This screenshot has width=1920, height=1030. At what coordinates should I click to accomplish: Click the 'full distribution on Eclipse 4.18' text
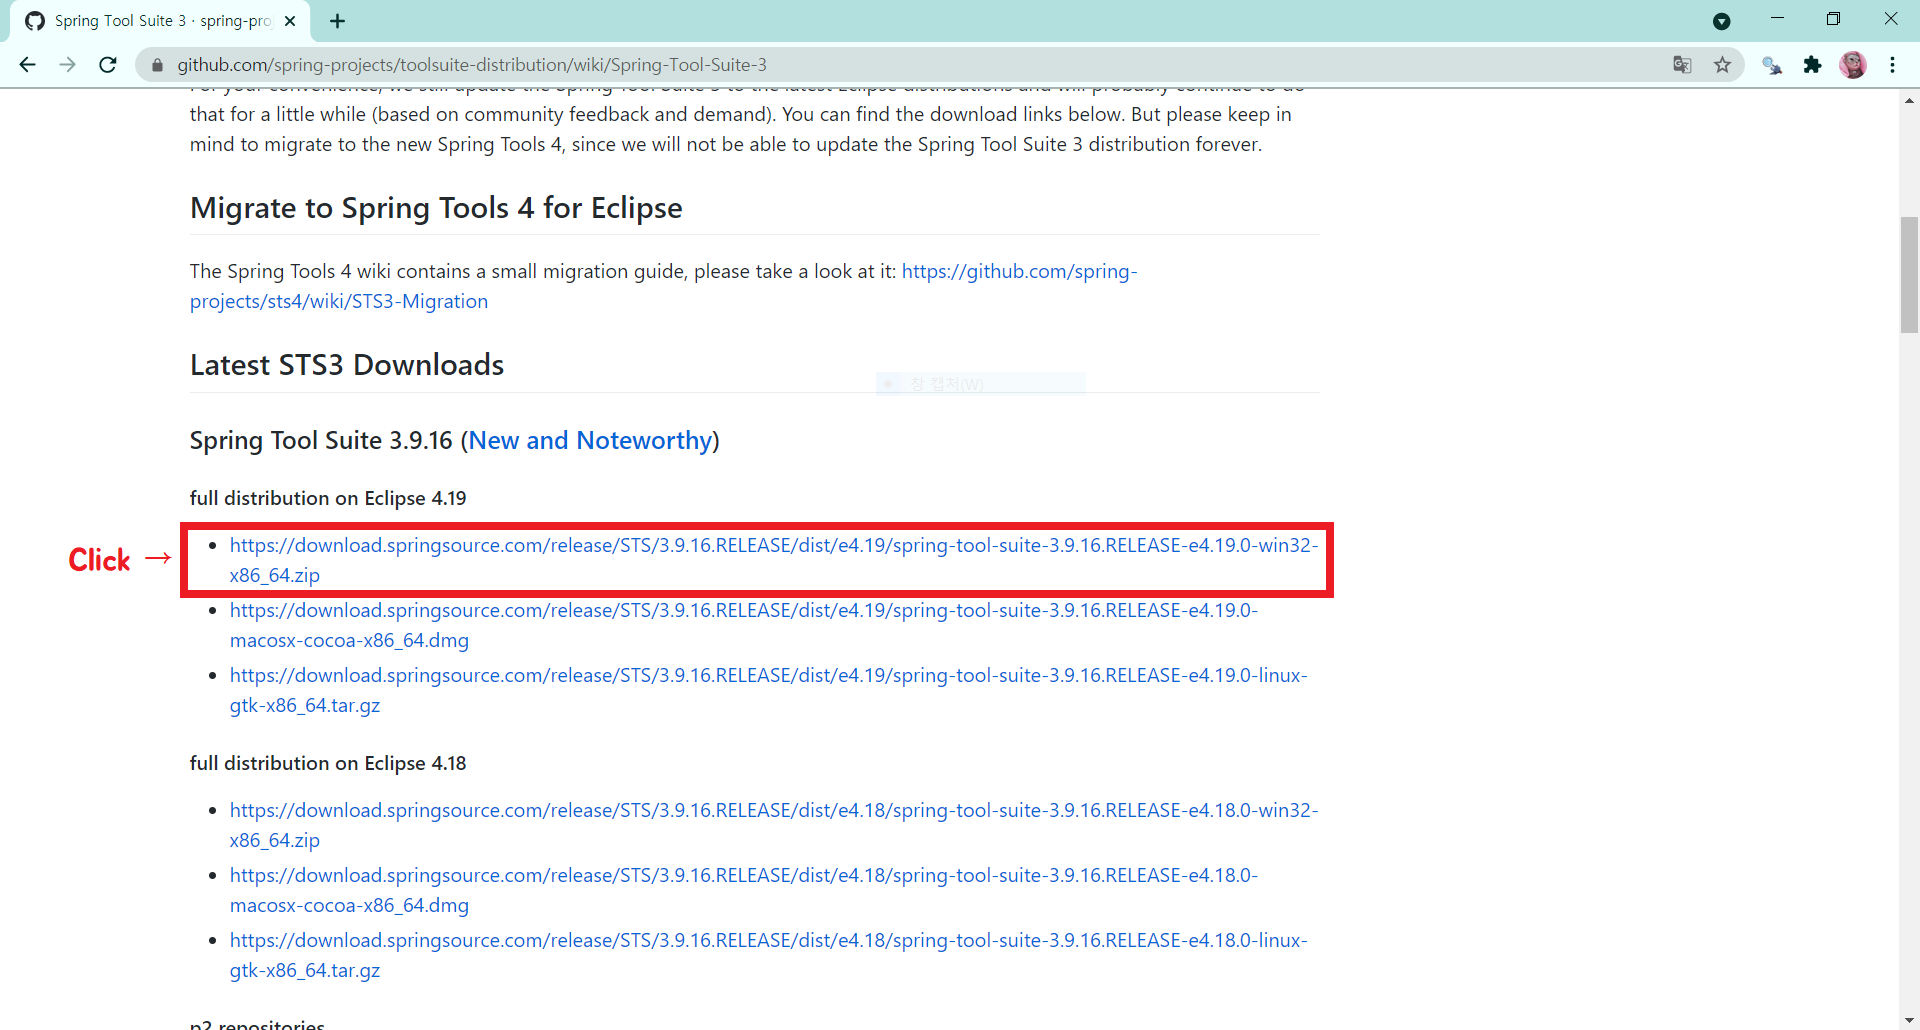click(x=328, y=763)
